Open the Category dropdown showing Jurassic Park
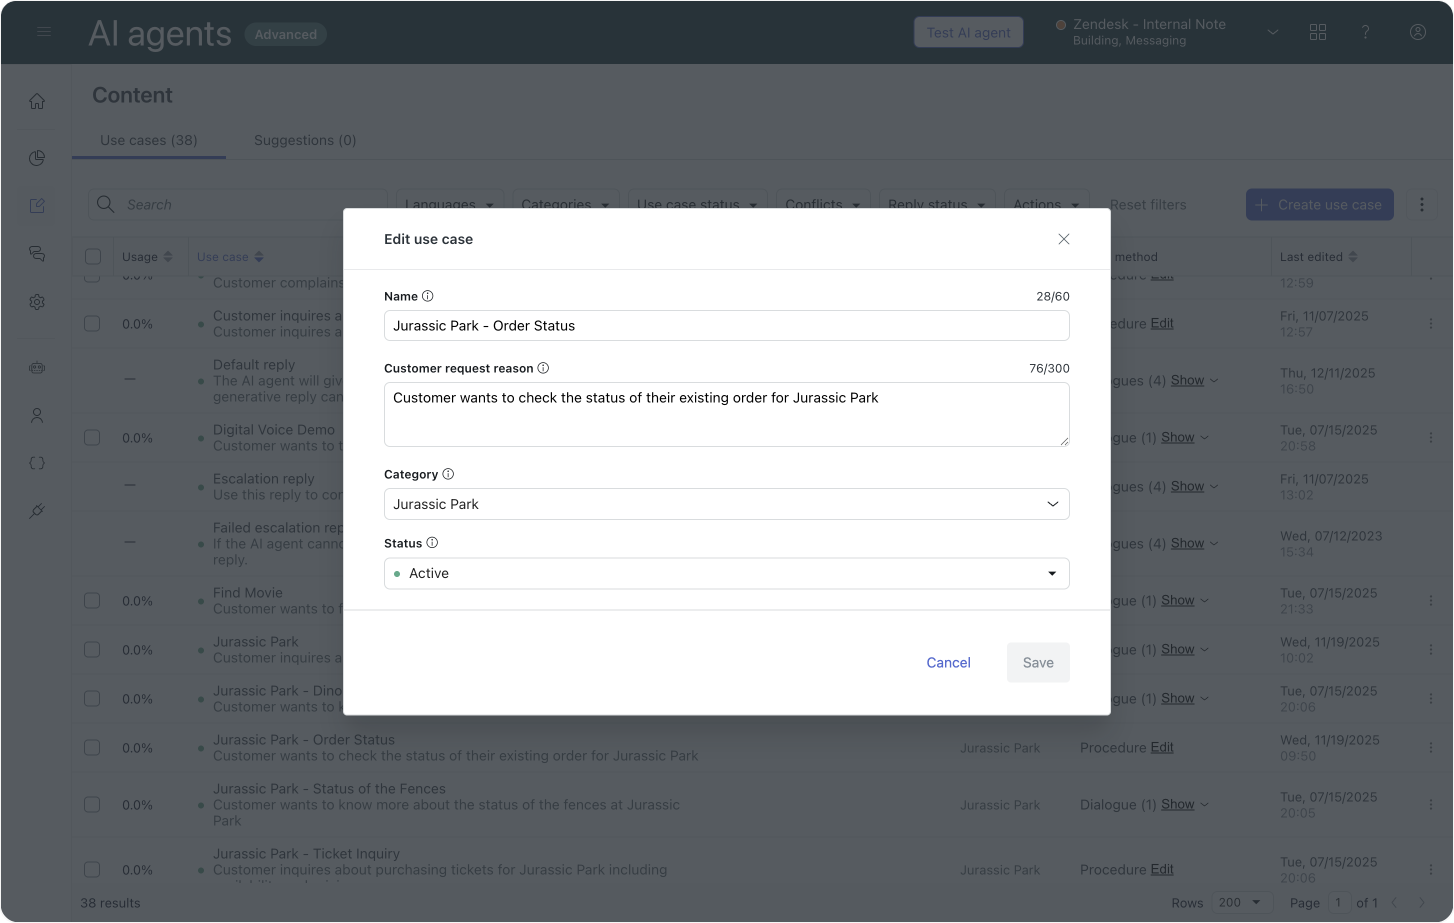 pyautogui.click(x=727, y=504)
